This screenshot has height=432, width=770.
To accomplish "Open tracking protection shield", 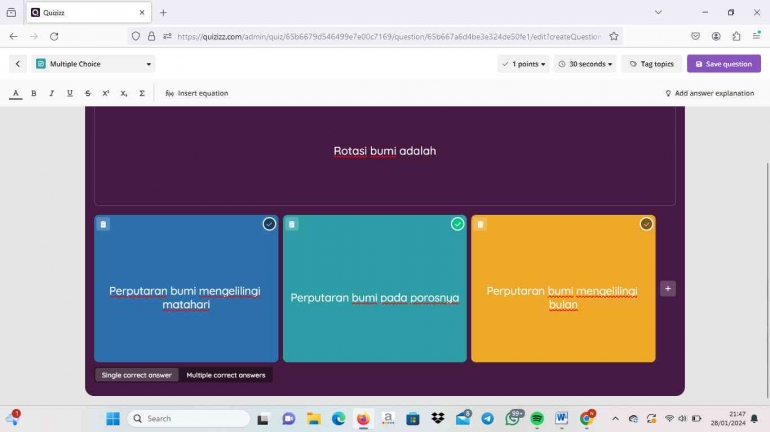I will [136, 36].
